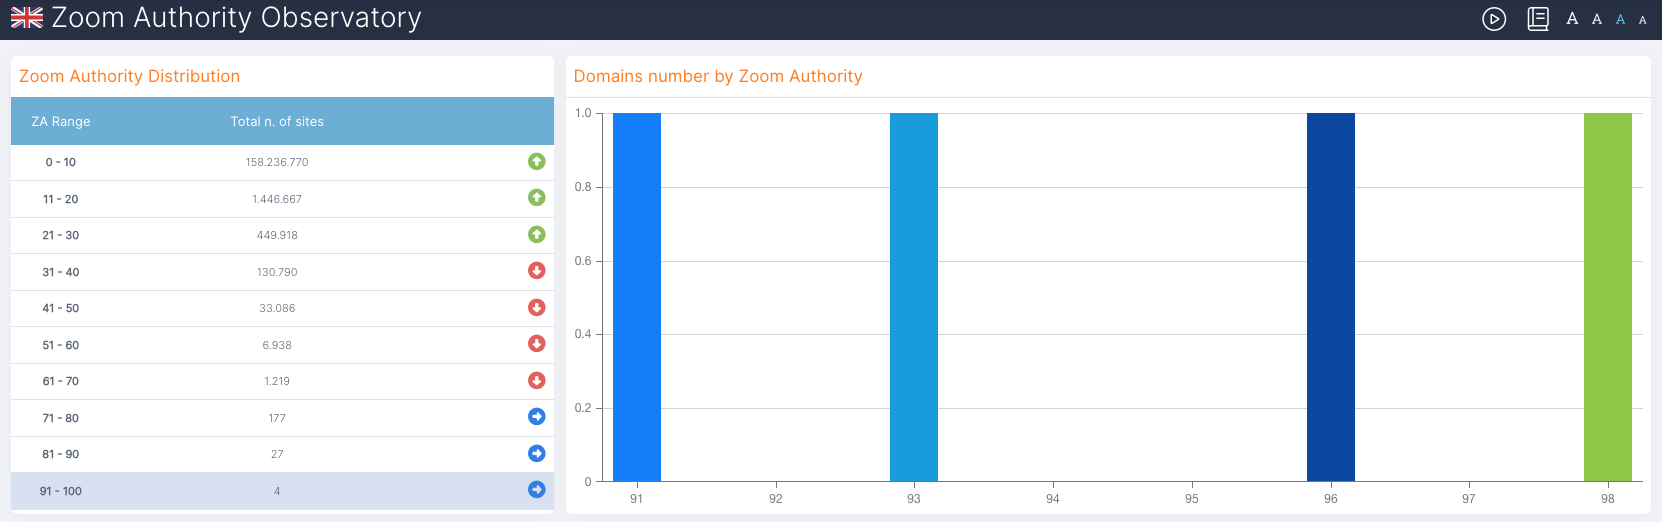Image resolution: width=1662 pixels, height=522 pixels.
Task: Click the Total n. of sites header
Action: pyautogui.click(x=277, y=121)
